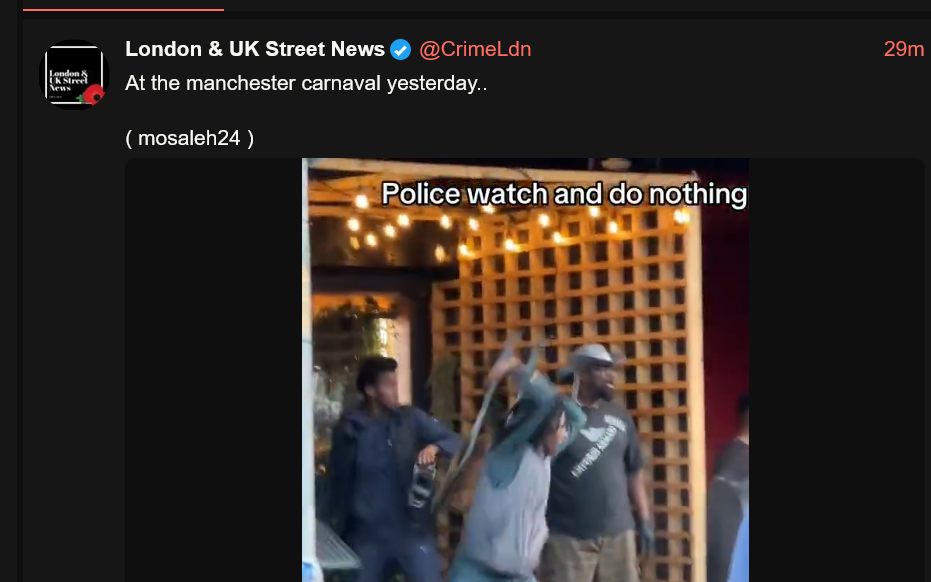931x582 pixels.
Task: Open tweet permalink via 29m timestamp
Action: pos(904,49)
